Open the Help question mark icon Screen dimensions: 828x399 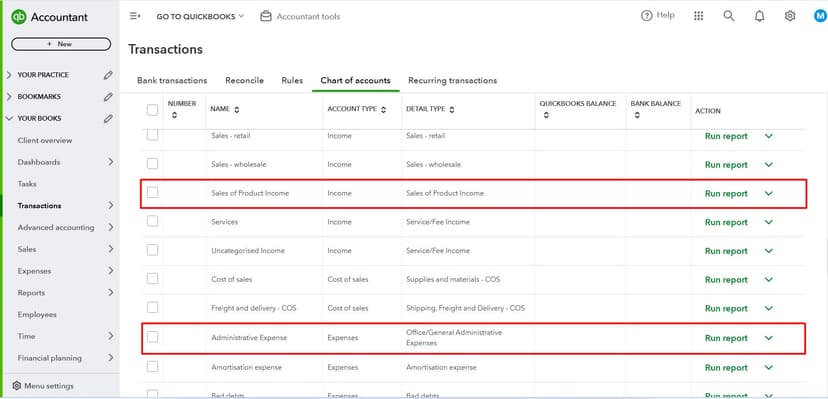[x=646, y=16]
